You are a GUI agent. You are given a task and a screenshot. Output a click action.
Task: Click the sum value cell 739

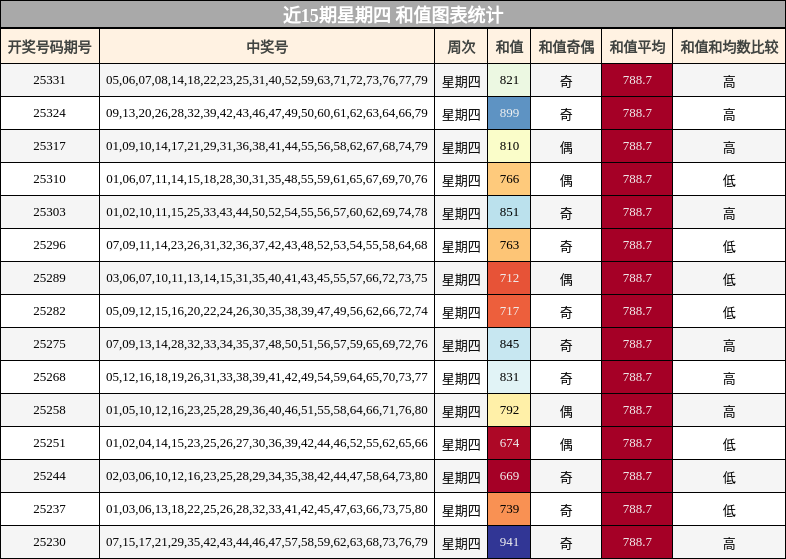point(509,509)
